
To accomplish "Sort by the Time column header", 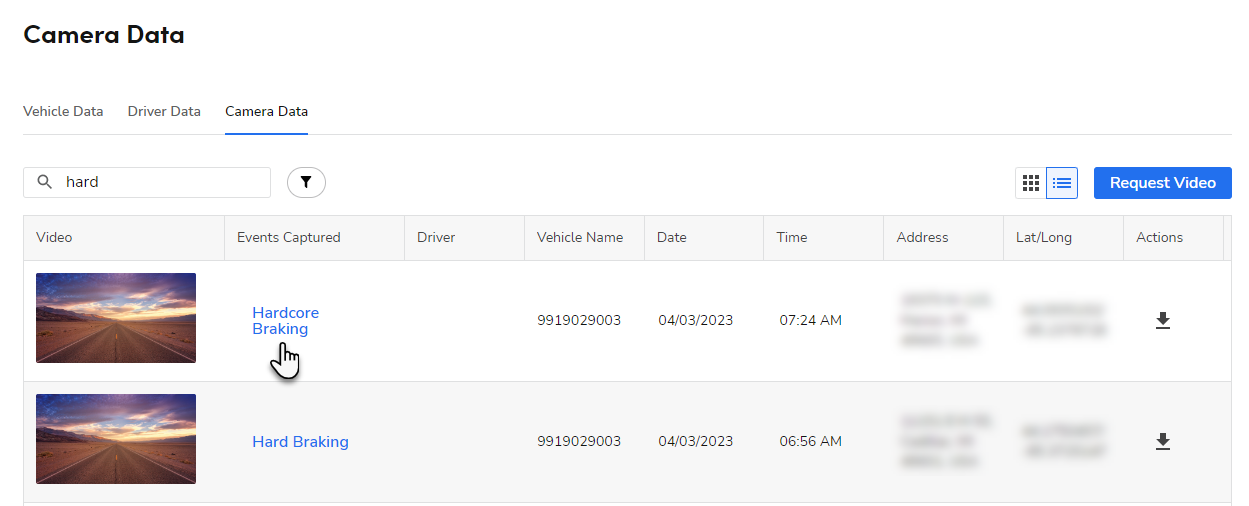I will pyautogui.click(x=792, y=237).
